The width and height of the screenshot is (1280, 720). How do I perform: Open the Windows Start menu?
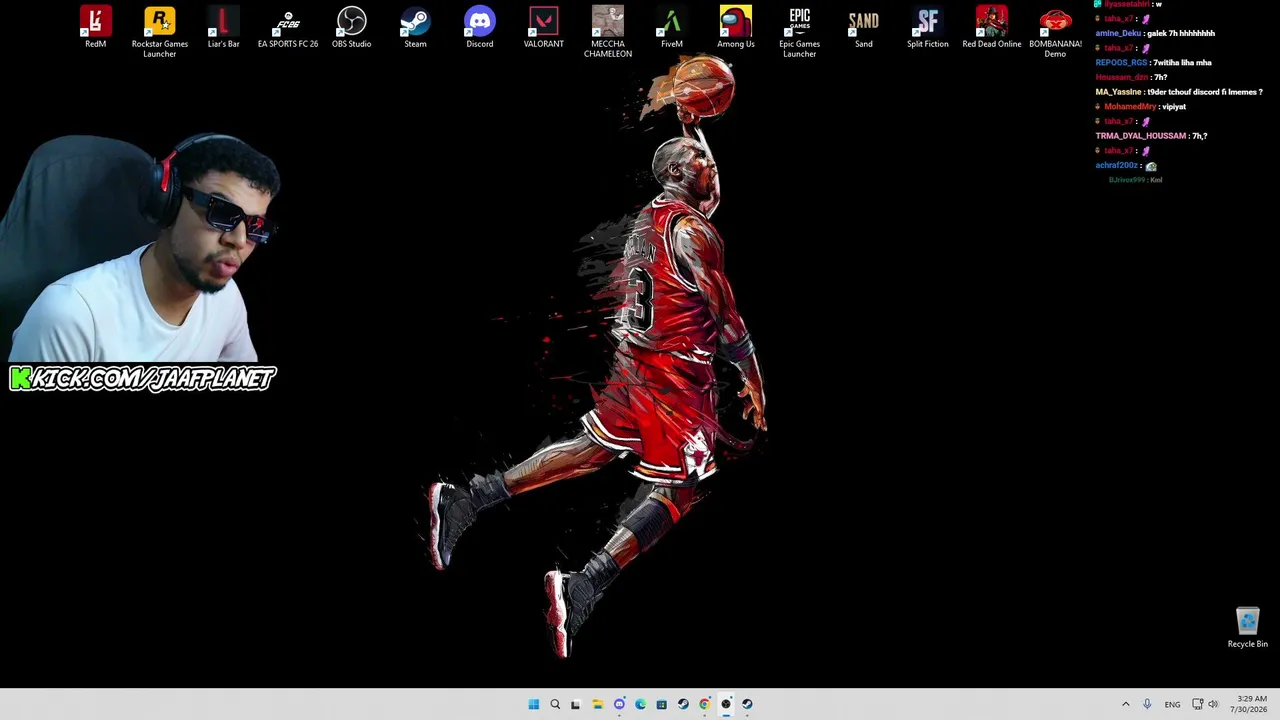click(534, 704)
